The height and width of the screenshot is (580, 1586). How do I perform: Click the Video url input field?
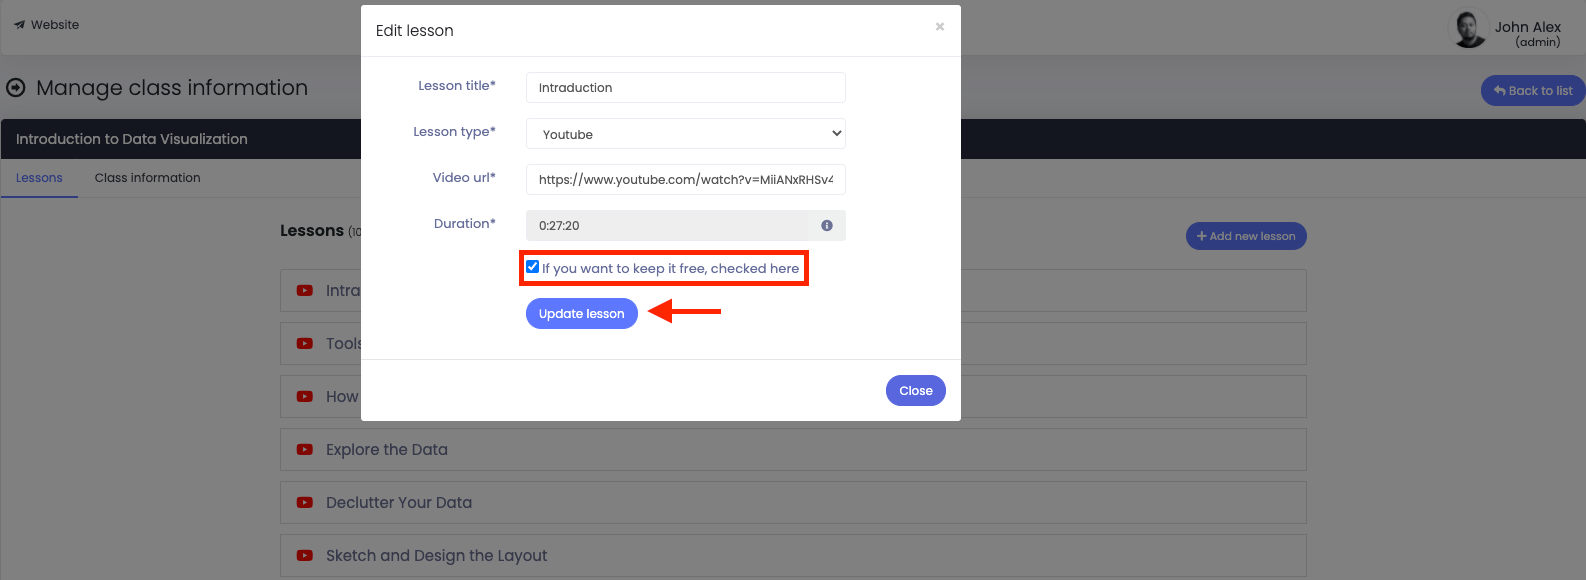coord(686,180)
